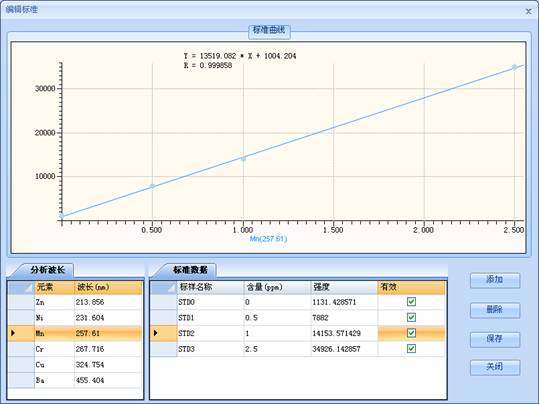Click the STD1 concentration cell 0.5
Image resolution: width=539 pixels, height=404 pixels.
tap(277, 318)
